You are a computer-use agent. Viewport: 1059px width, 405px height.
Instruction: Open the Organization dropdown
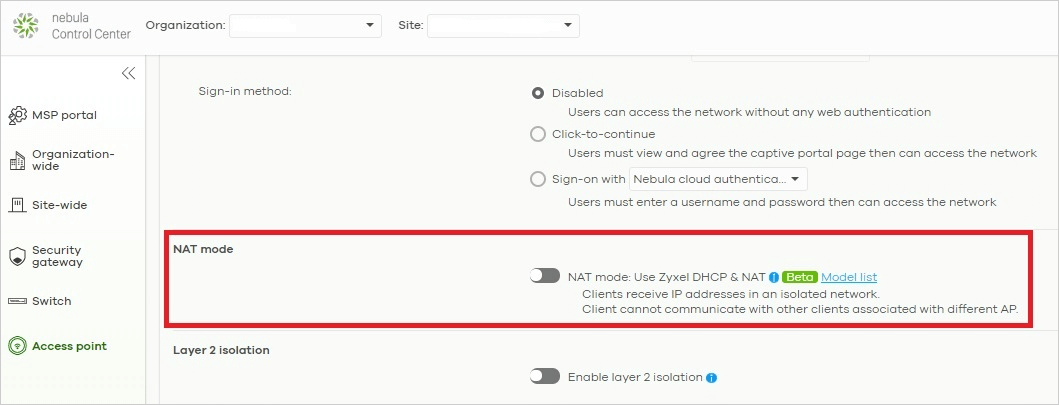(x=305, y=25)
